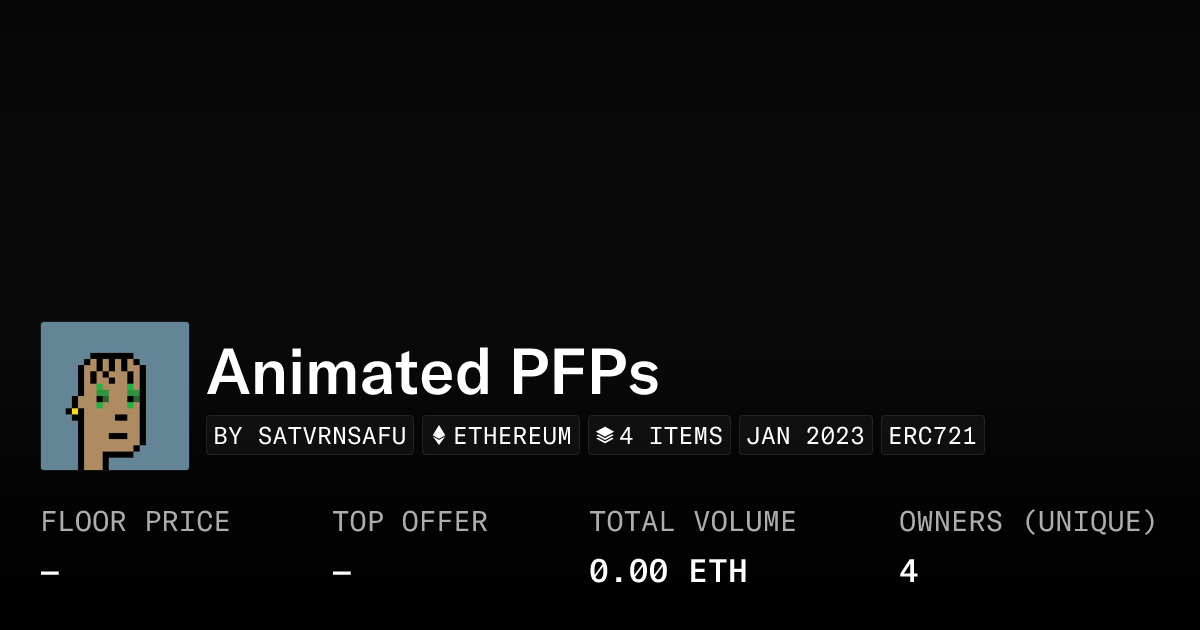Select the Animated PFPs collection title
Viewport: 1200px width, 630px height.
coord(433,373)
